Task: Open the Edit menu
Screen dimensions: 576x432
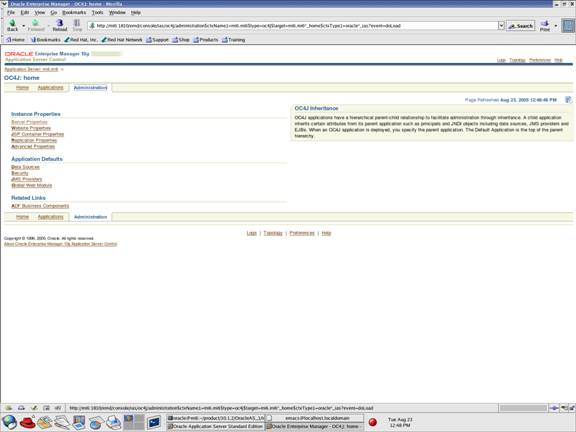Action: 25,12
